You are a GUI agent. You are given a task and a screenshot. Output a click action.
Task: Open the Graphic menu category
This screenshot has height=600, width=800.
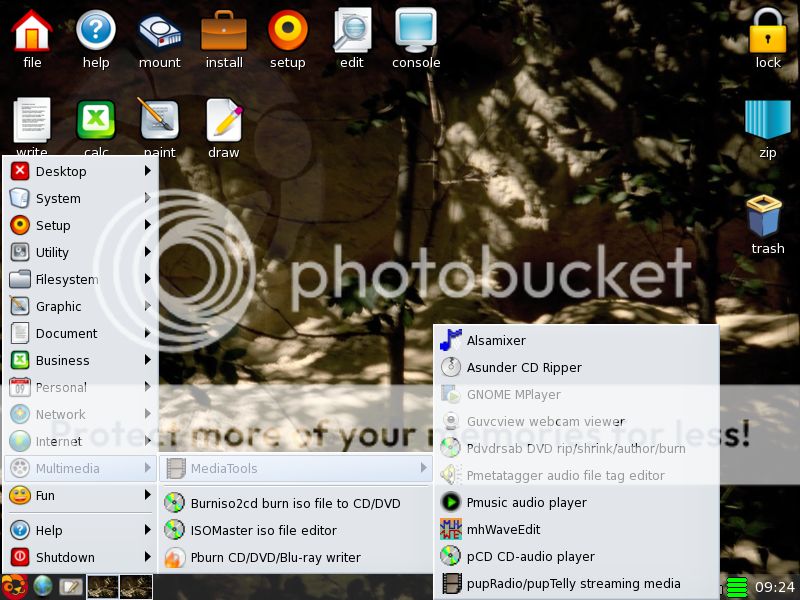tap(81, 306)
